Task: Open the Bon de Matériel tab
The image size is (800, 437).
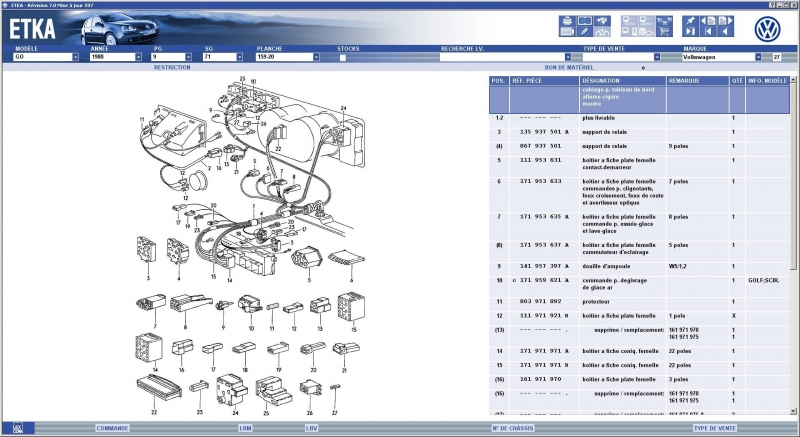Action: pyautogui.click(x=567, y=67)
